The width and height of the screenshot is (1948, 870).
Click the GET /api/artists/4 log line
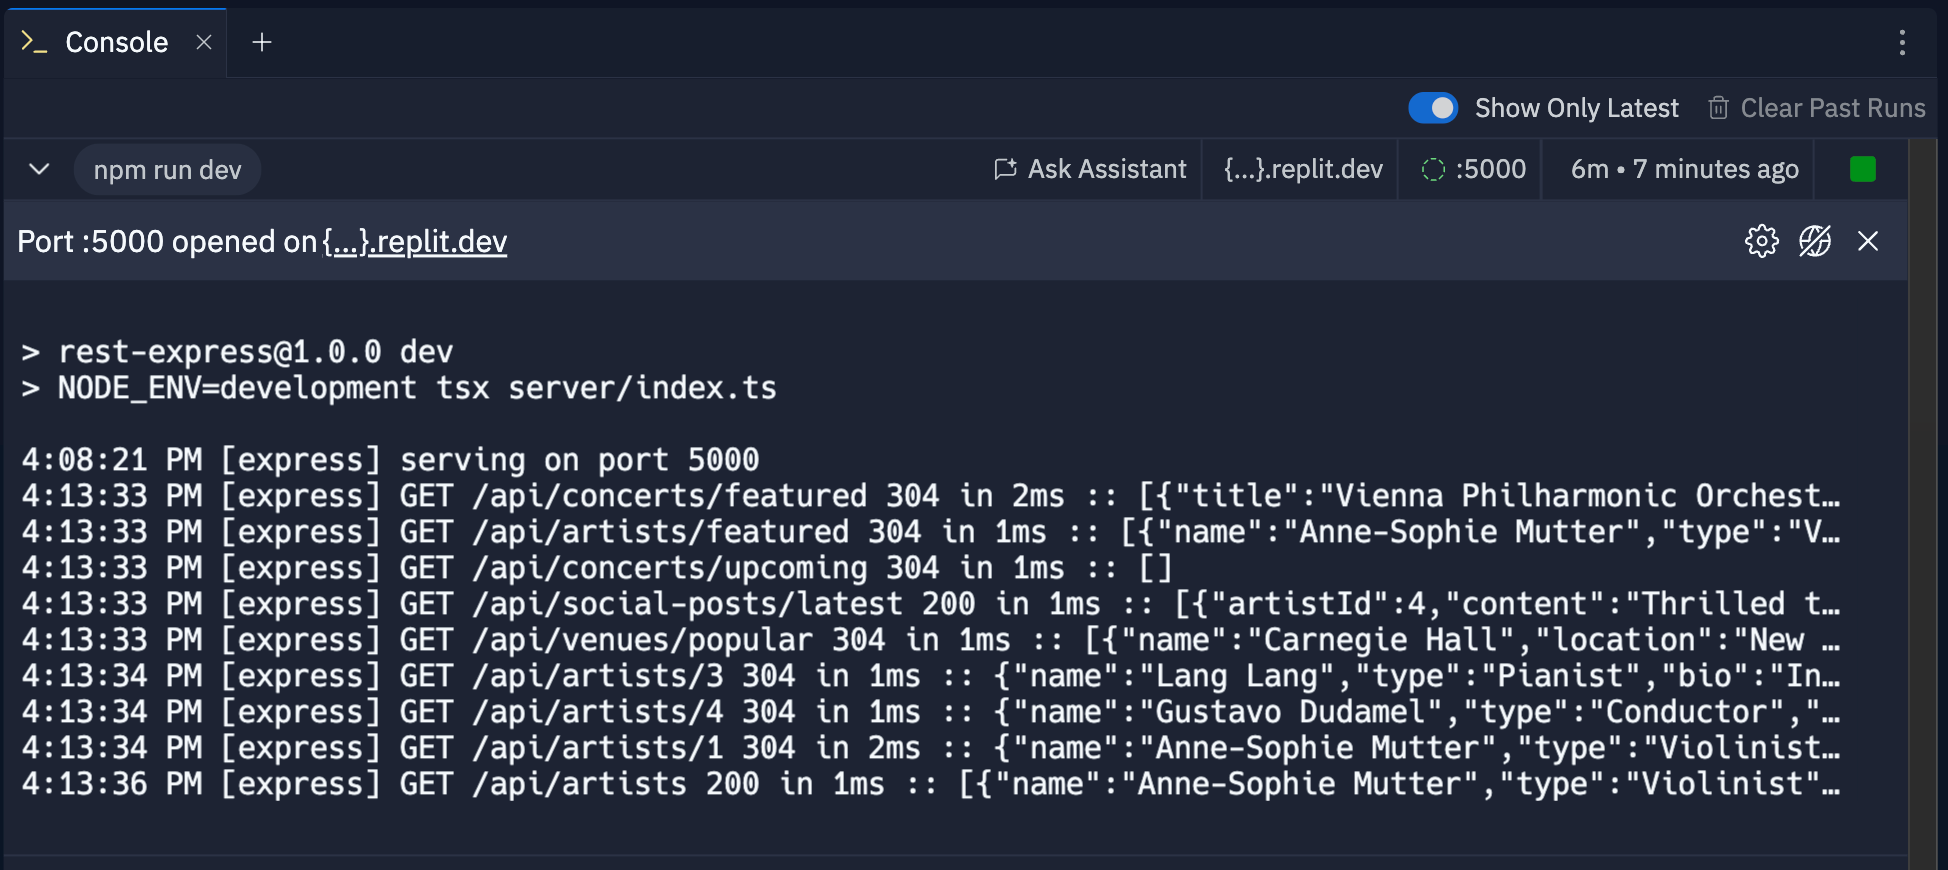pos(930,712)
